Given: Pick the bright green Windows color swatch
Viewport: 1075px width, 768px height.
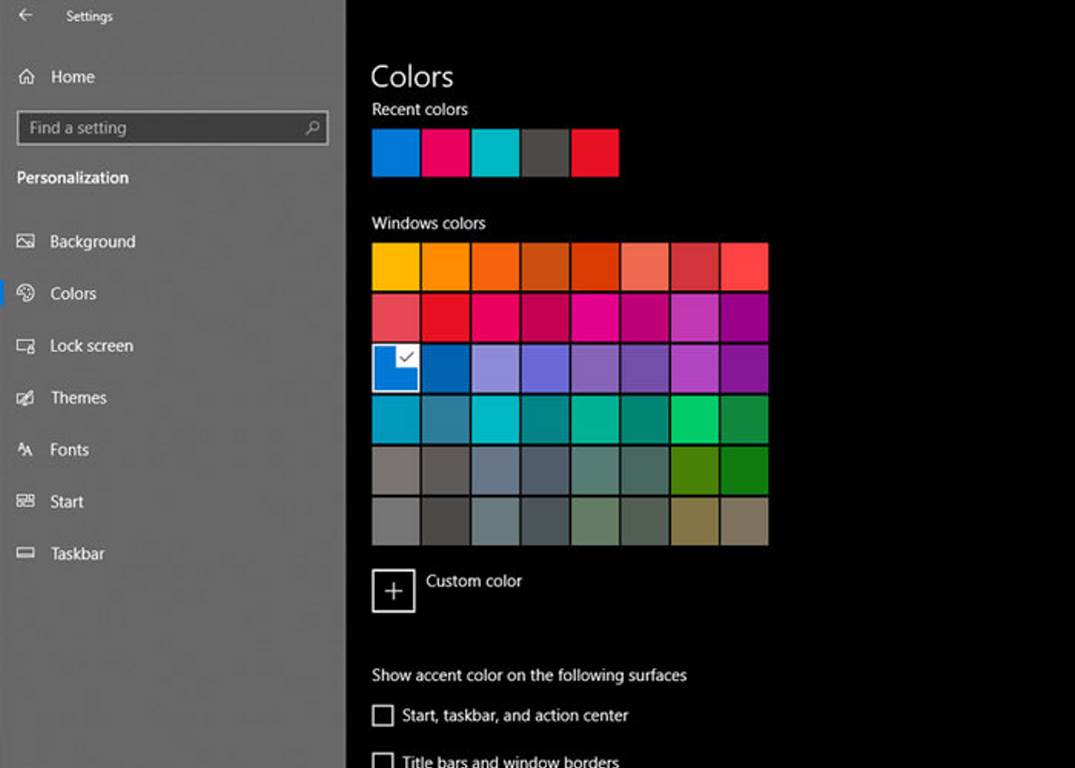Looking at the screenshot, I should (x=695, y=419).
